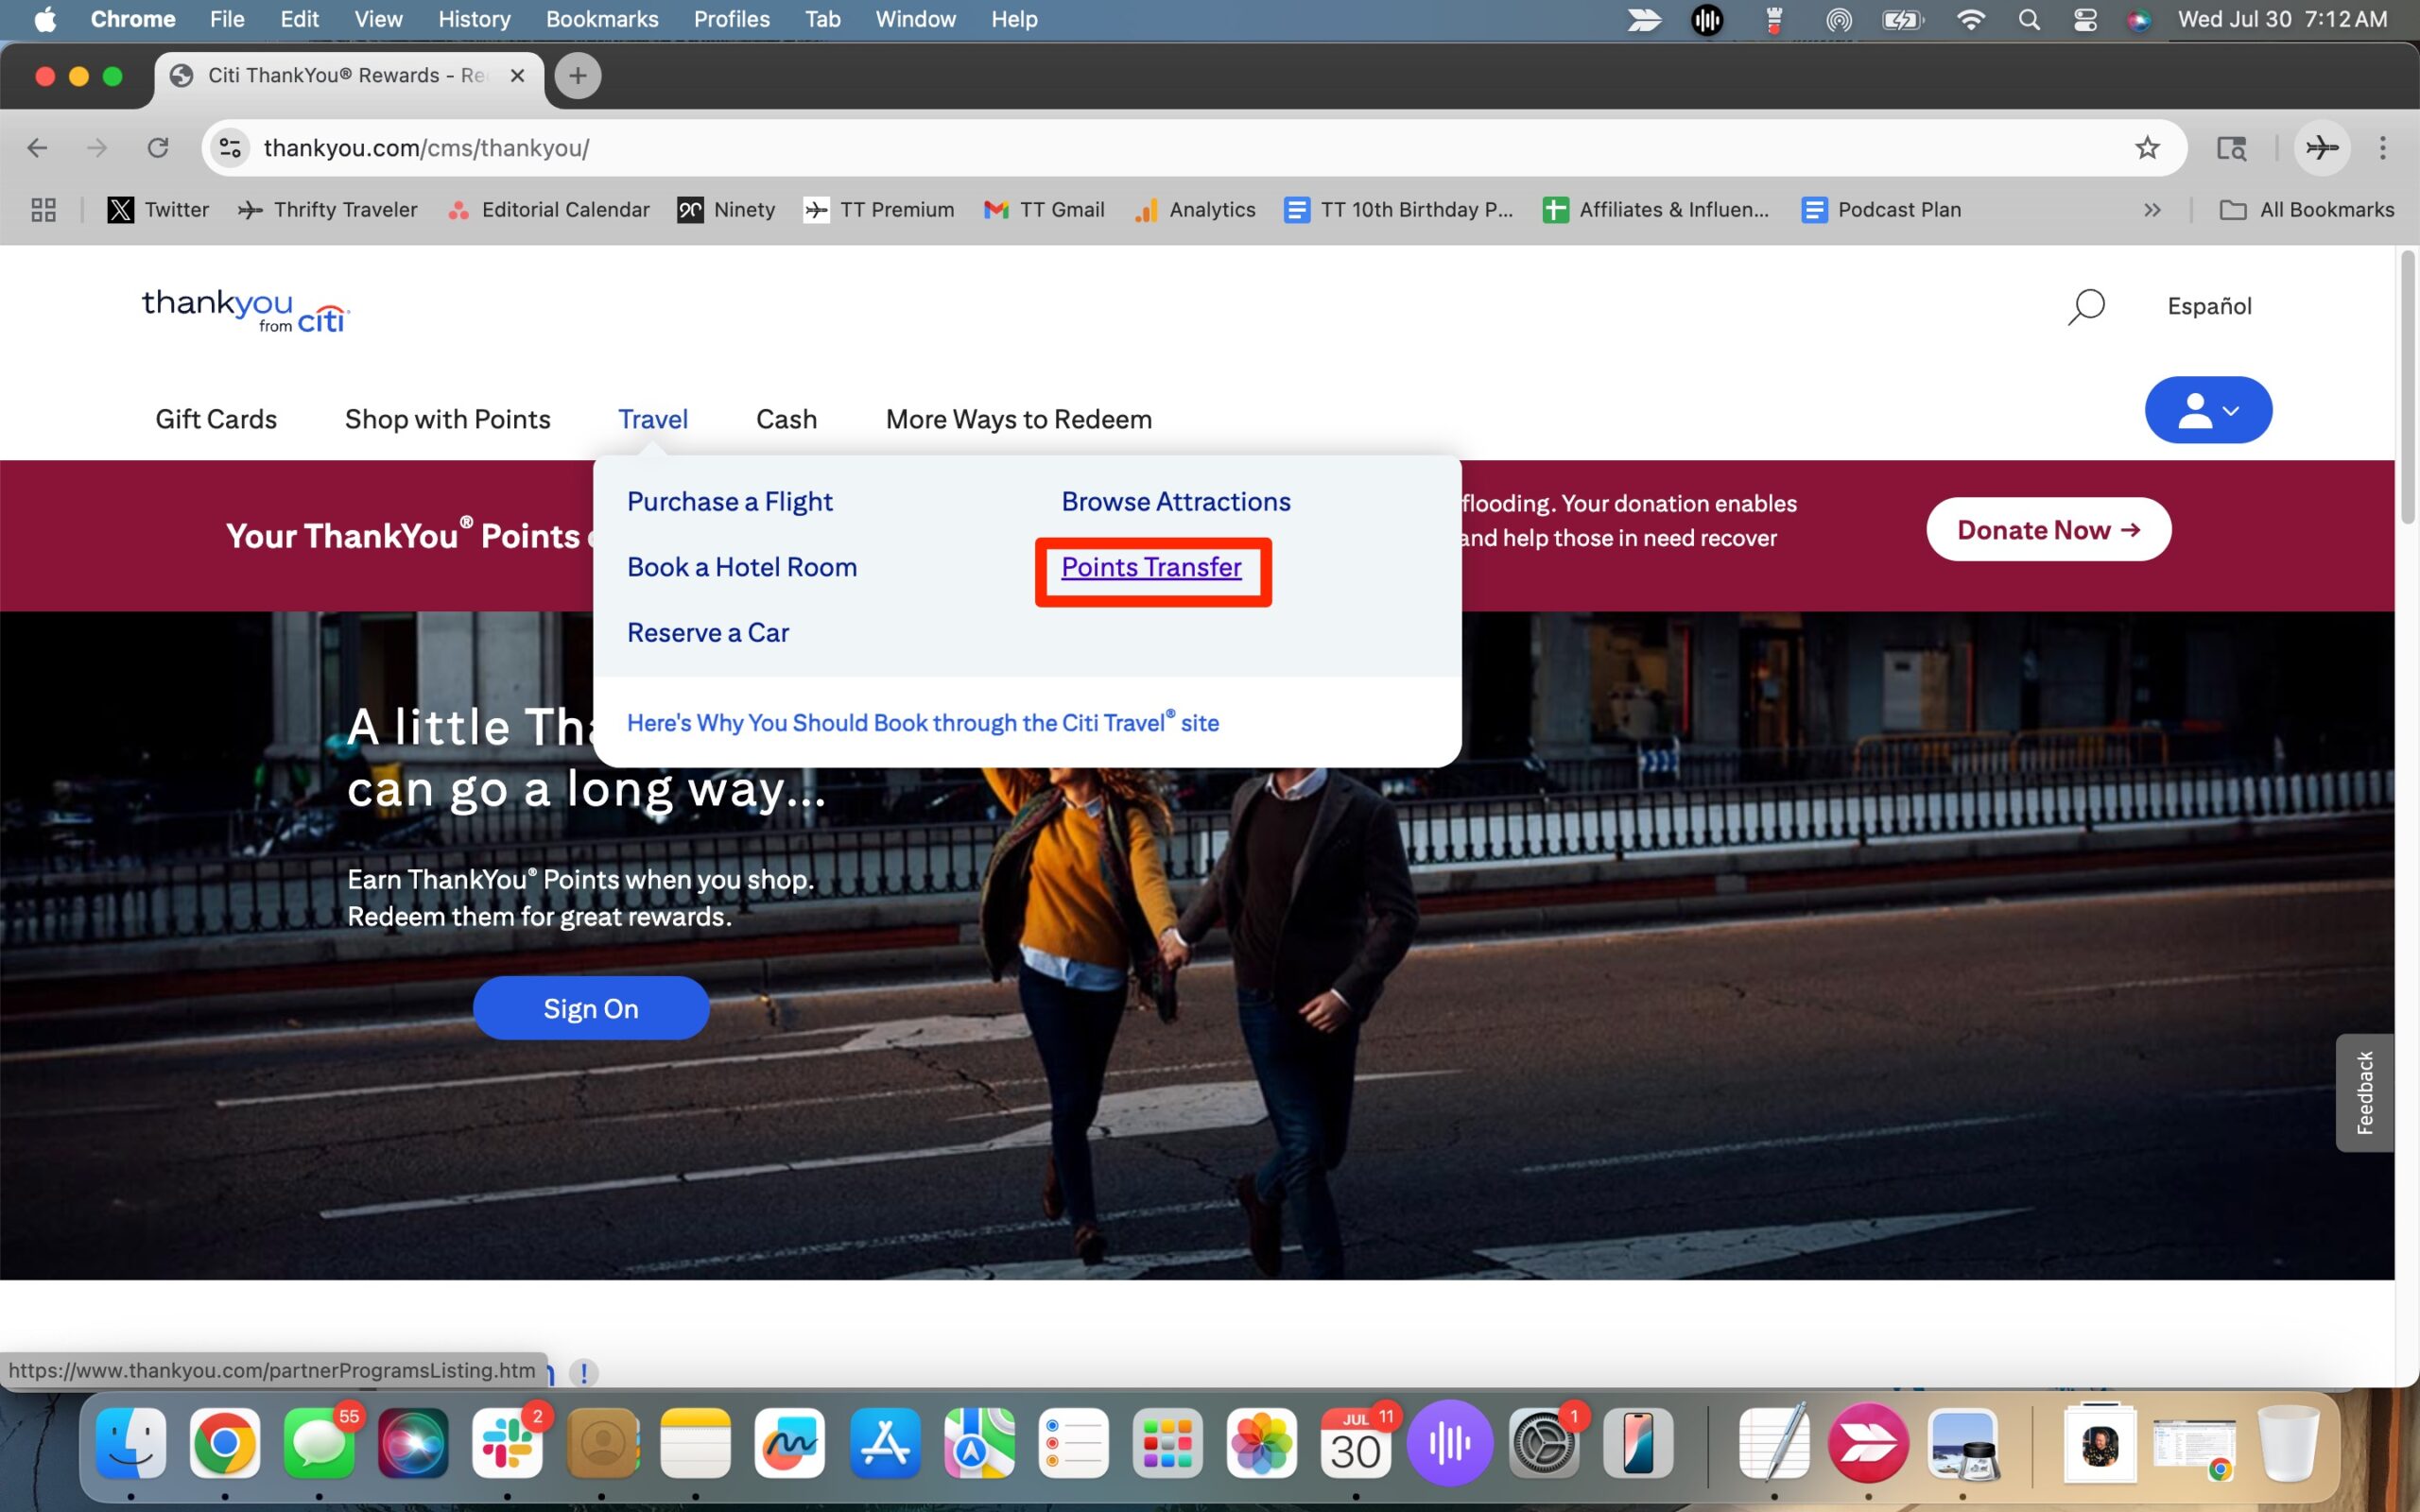
Task: Open the Apple menu
Action: point(45,19)
